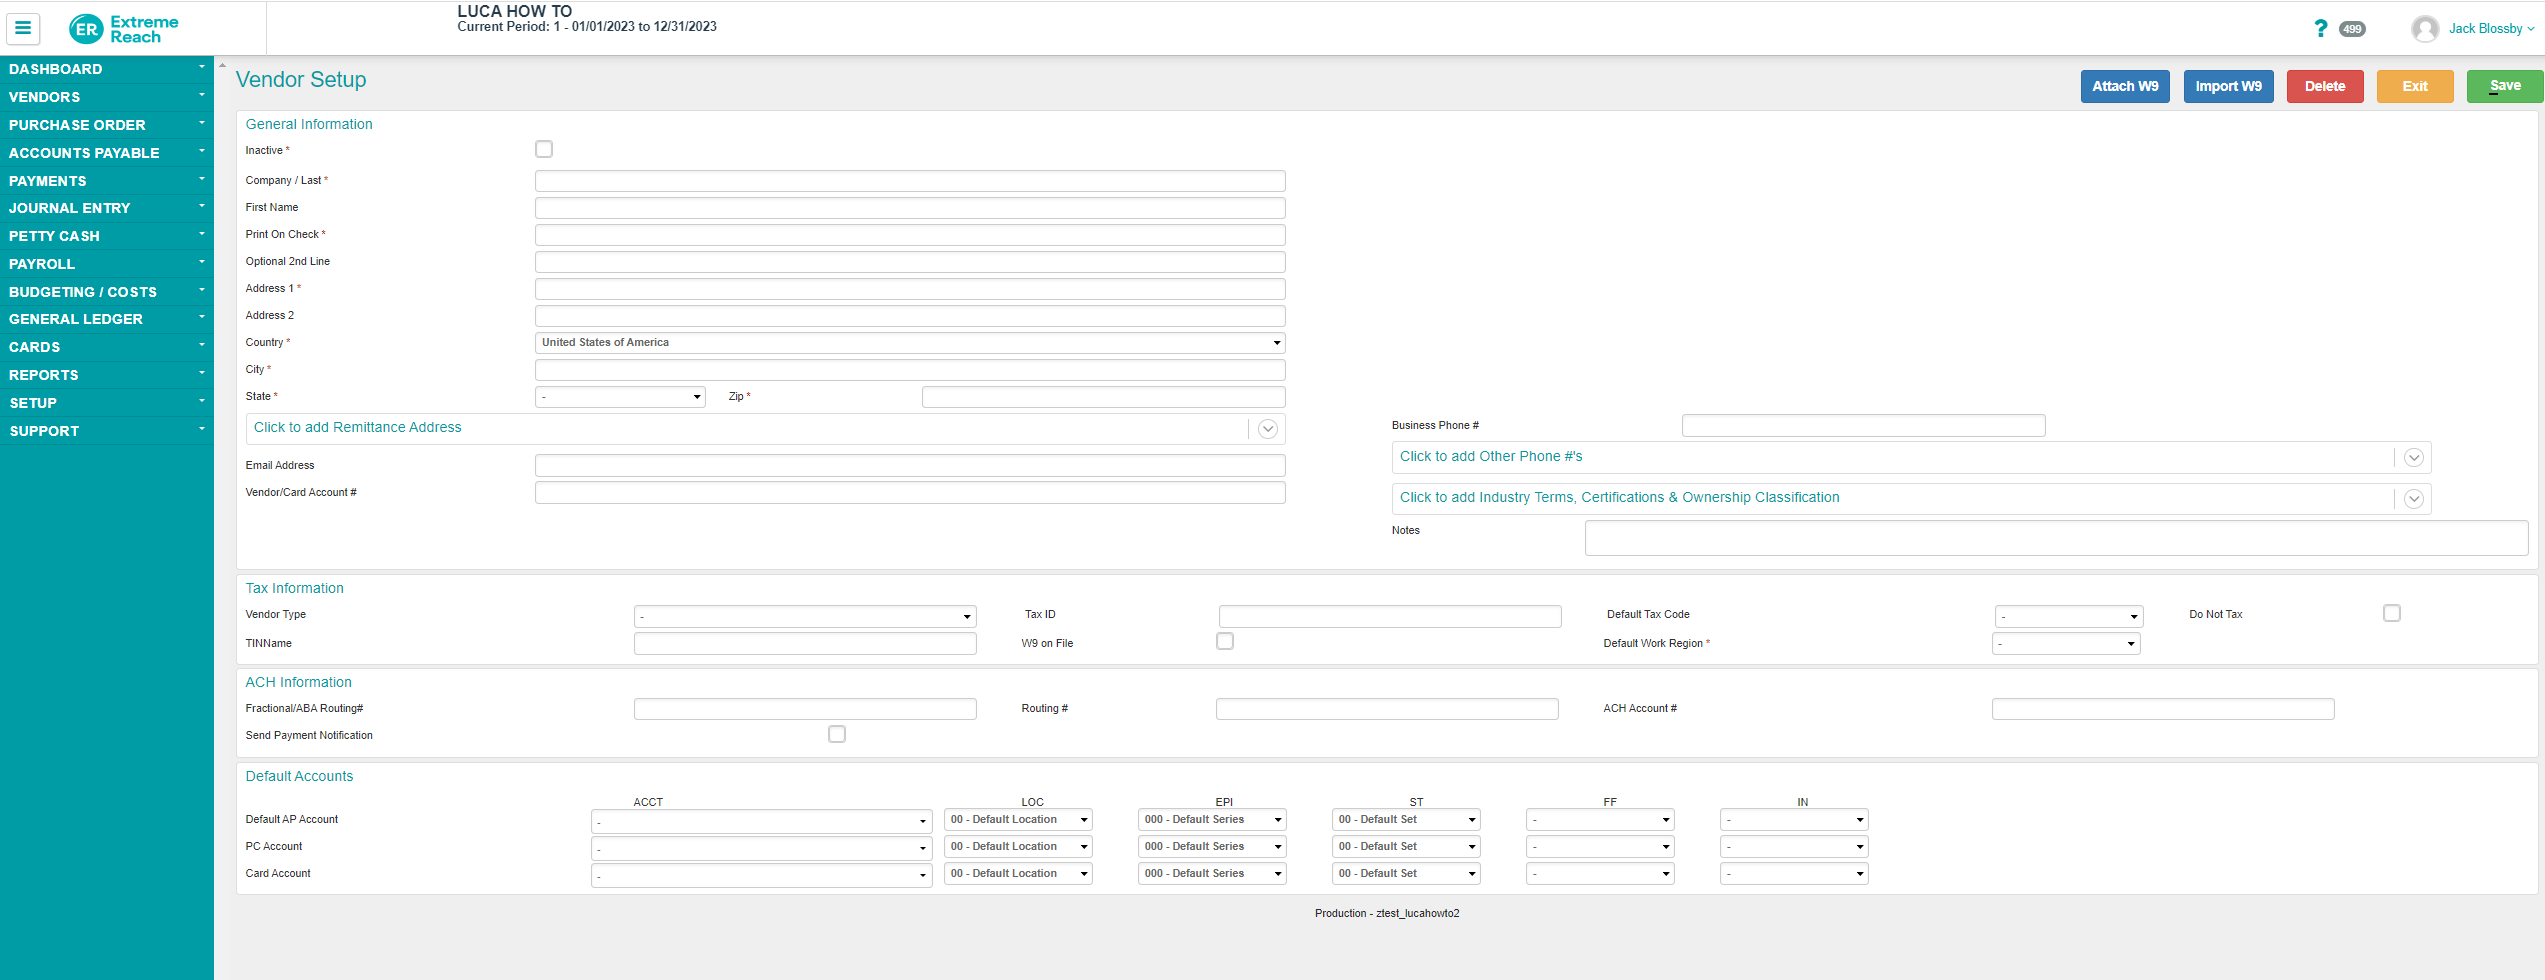Click into the Company / Last field

pyautogui.click(x=909, y=181)
